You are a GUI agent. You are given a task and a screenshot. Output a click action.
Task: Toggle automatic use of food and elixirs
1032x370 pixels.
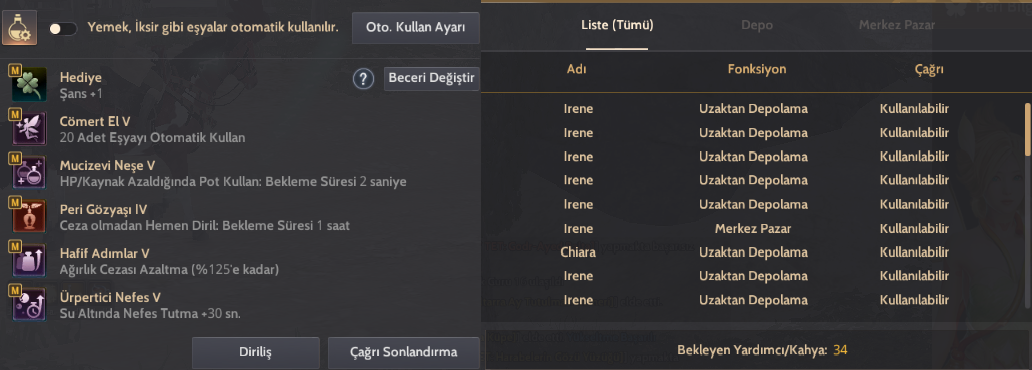click(x=63, y=29)
